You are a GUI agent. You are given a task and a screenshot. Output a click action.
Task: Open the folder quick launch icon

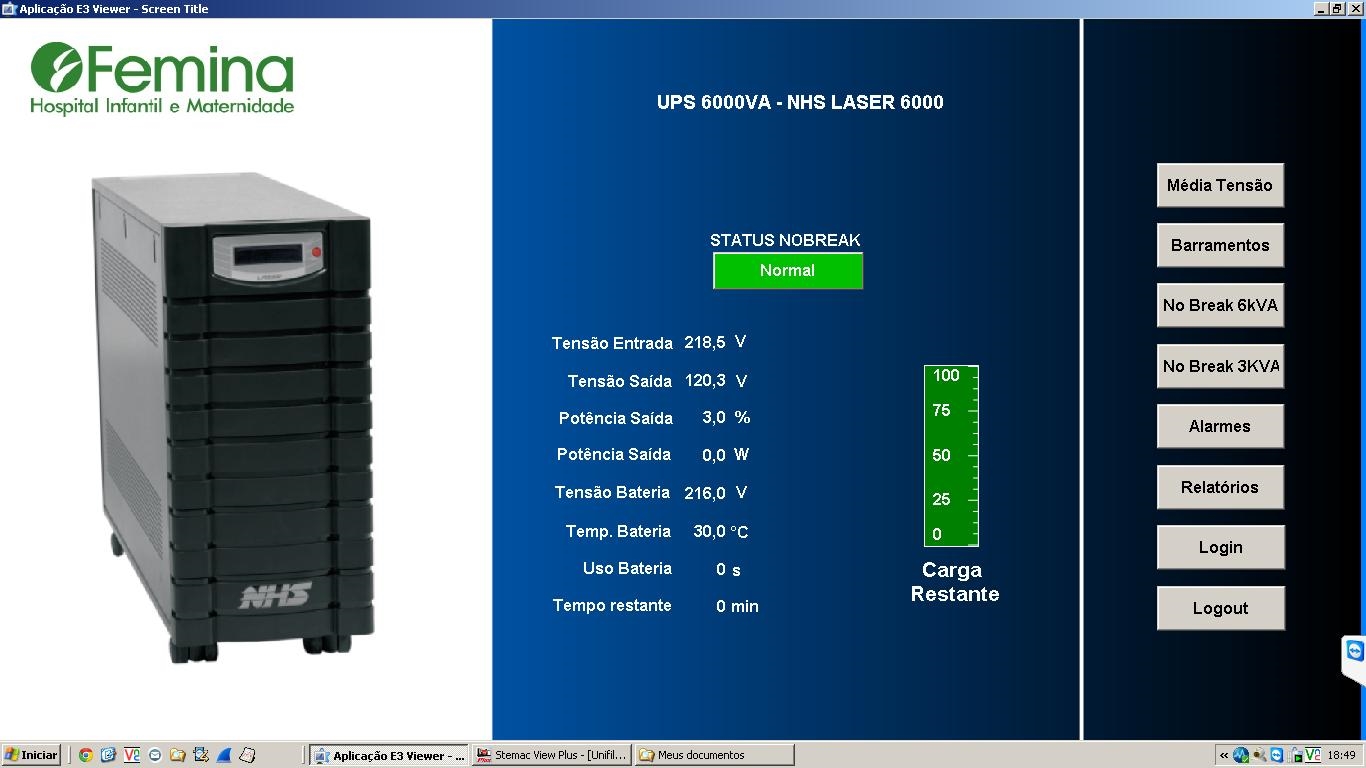[x=178, y=755]
